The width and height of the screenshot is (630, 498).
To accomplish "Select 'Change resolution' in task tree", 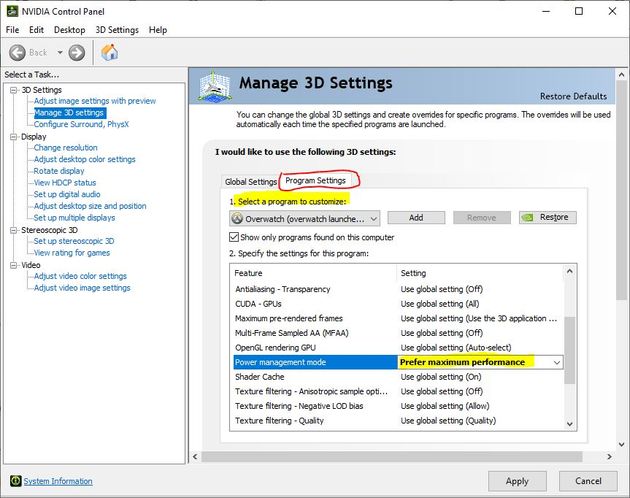I will pyautogui.click(x=66, y=148).
